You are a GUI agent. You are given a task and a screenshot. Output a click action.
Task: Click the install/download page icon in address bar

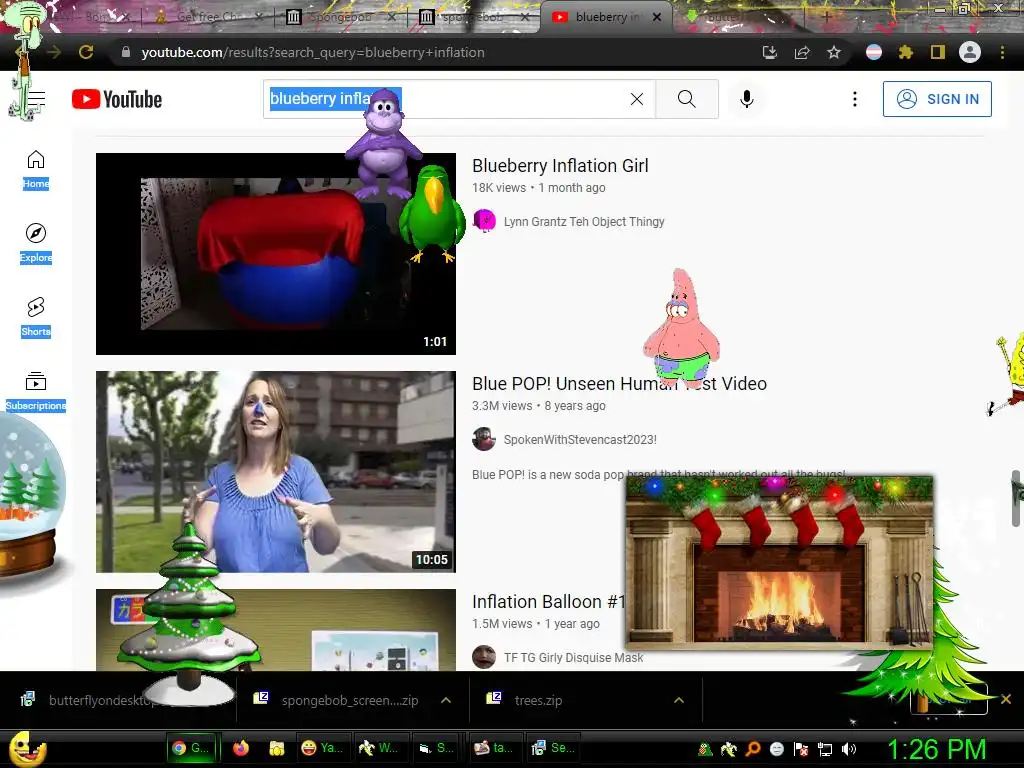[769, 52]
